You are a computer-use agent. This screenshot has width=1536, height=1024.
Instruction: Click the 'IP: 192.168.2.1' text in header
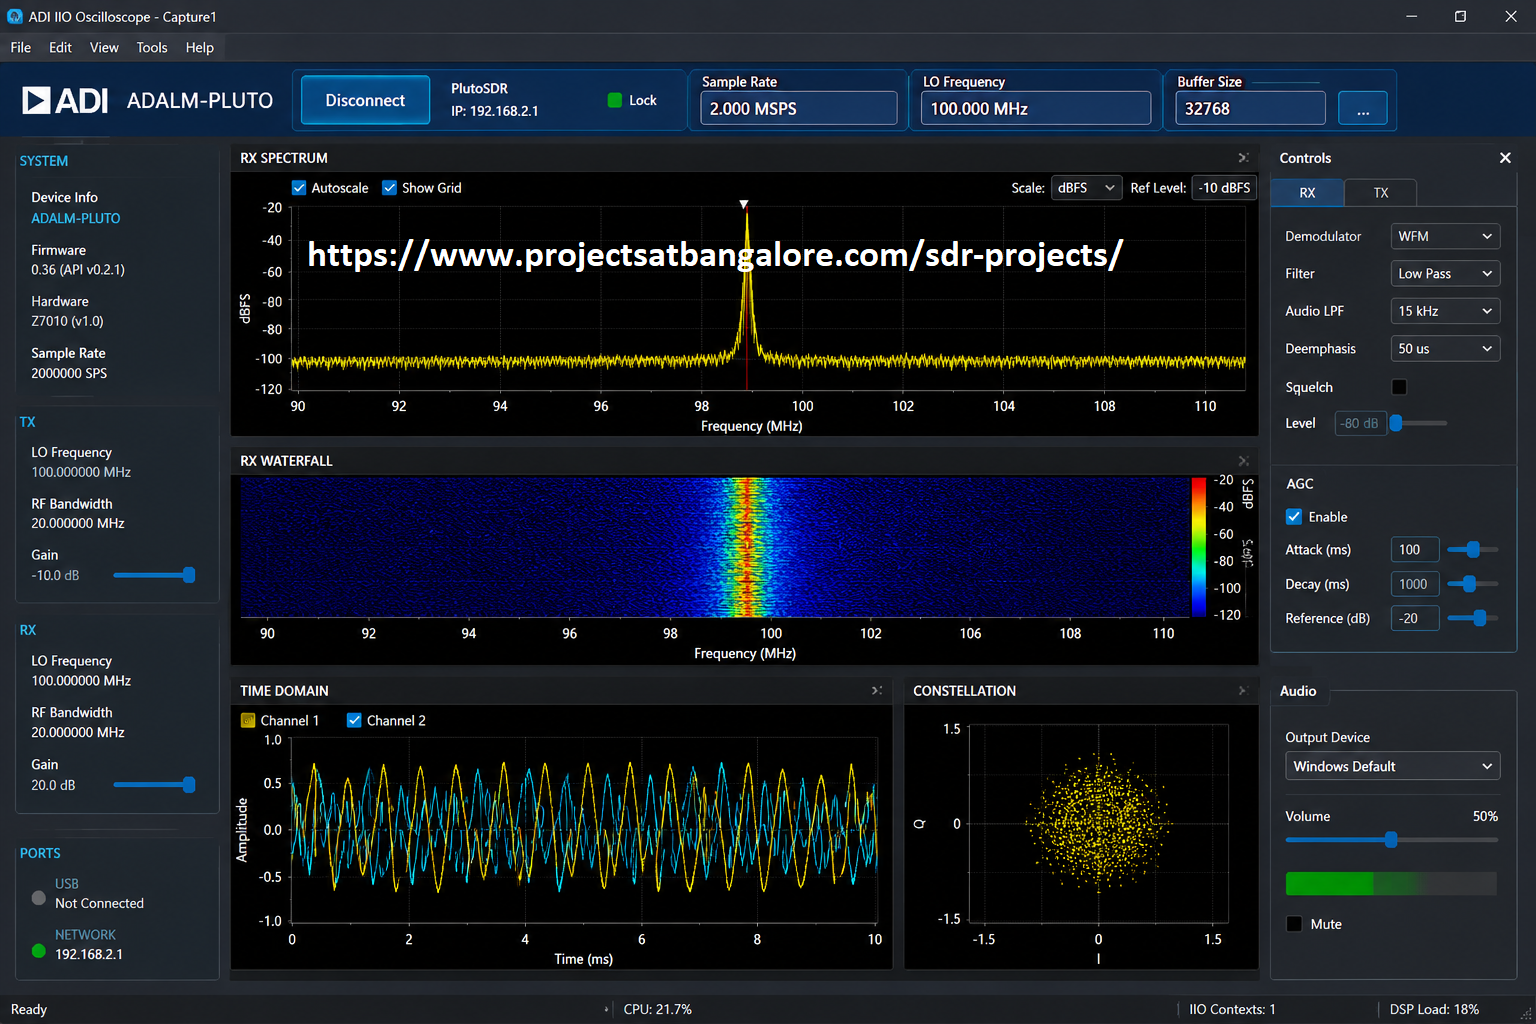tap(495, 111)
